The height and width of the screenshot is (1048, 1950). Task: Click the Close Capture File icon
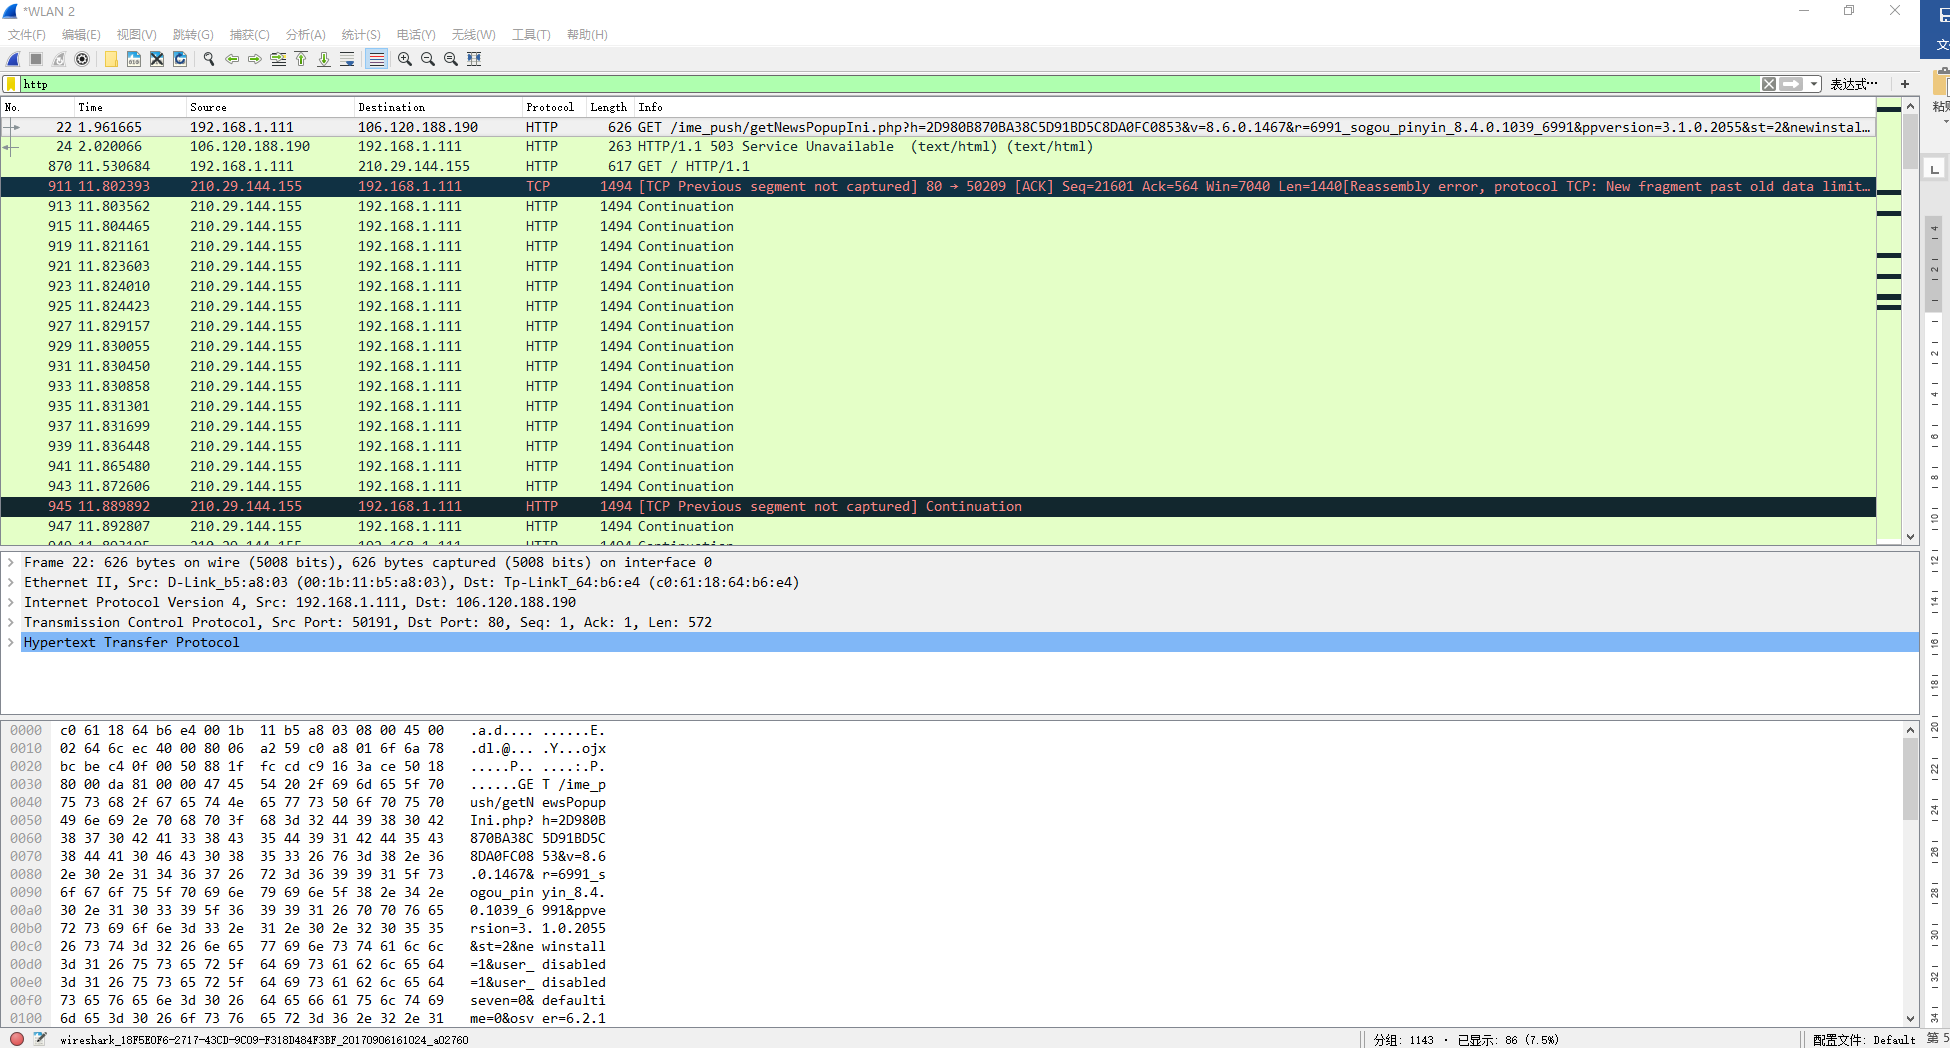coord(157,59)
